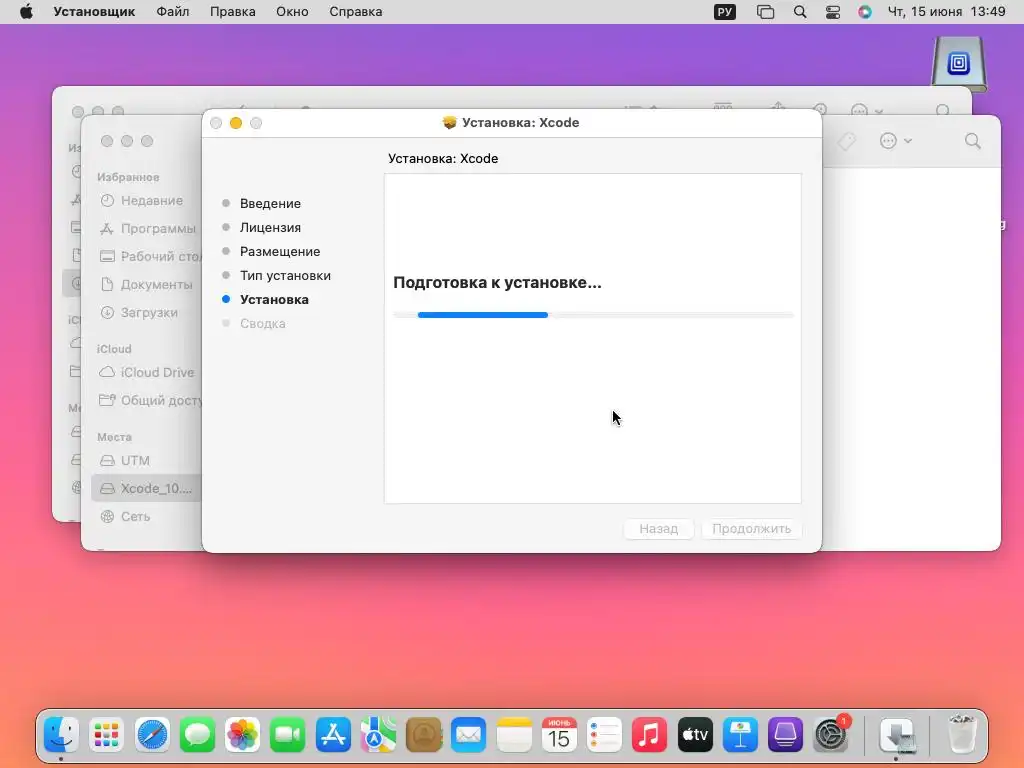Click the Продолжить button in the installer

tap(751, 528)
